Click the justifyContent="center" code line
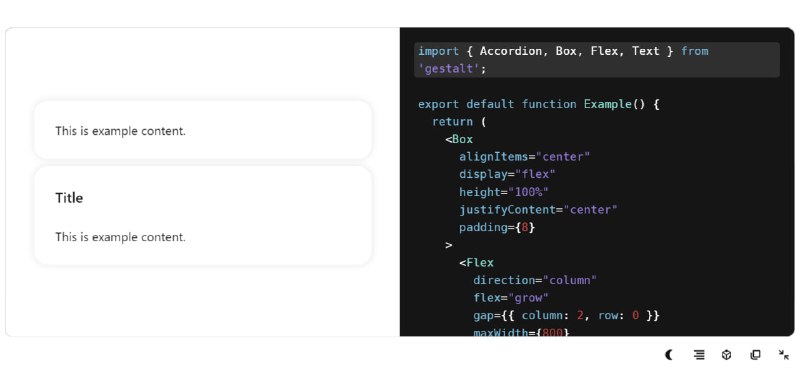The height and width of the screenshot is (392, 800). click(x=538, y=210)
